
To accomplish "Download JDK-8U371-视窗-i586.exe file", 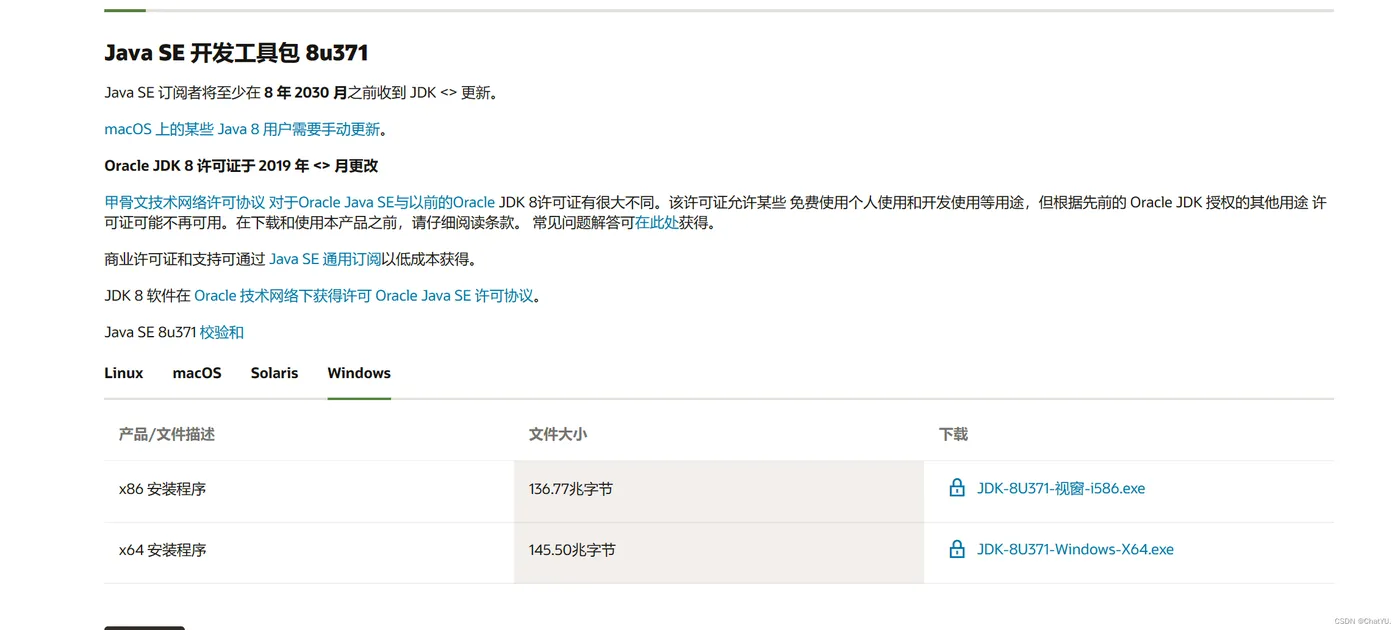I will (1061, 489).
